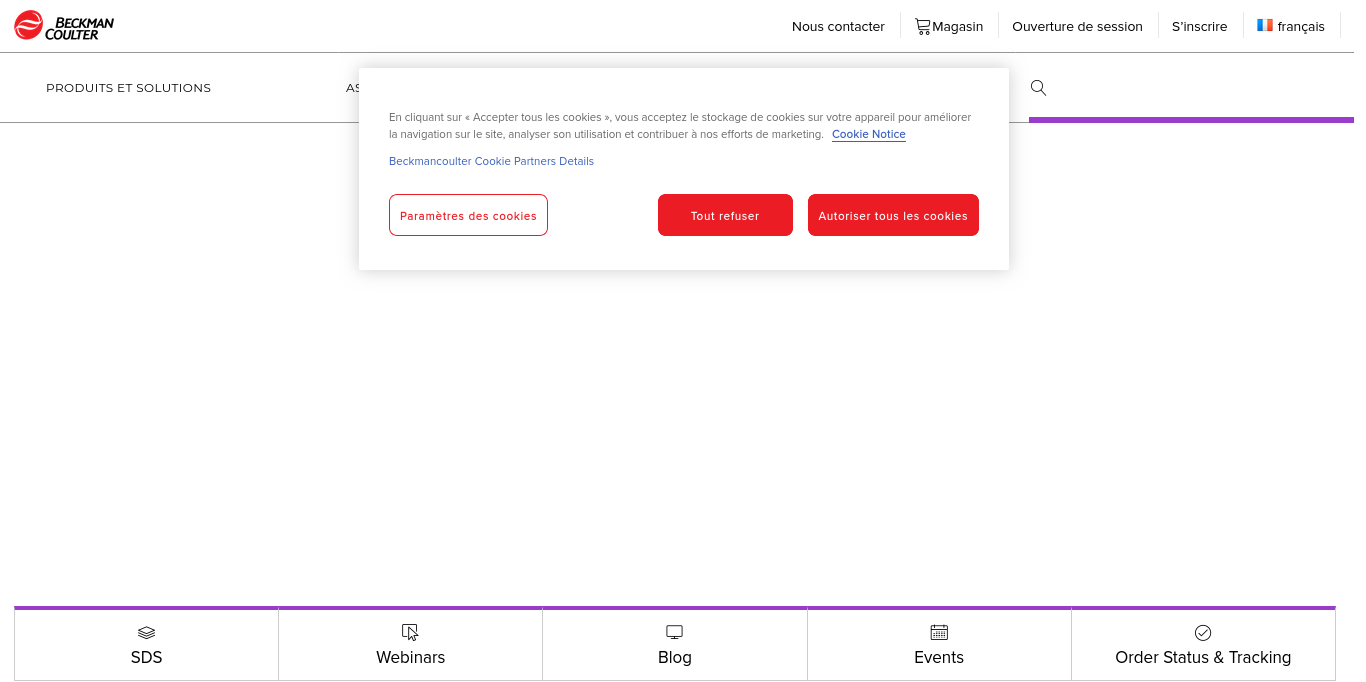Go to Ouverture de session
This screenshot has width=1366, height=682.
(x=1077, y=27)
